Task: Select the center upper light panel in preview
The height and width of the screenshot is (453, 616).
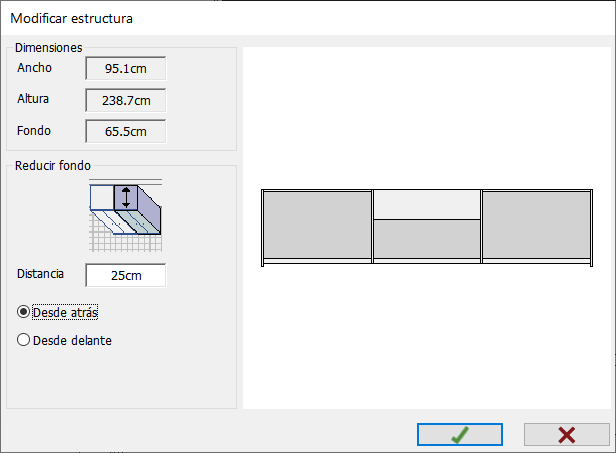Action: coord(427,204)
